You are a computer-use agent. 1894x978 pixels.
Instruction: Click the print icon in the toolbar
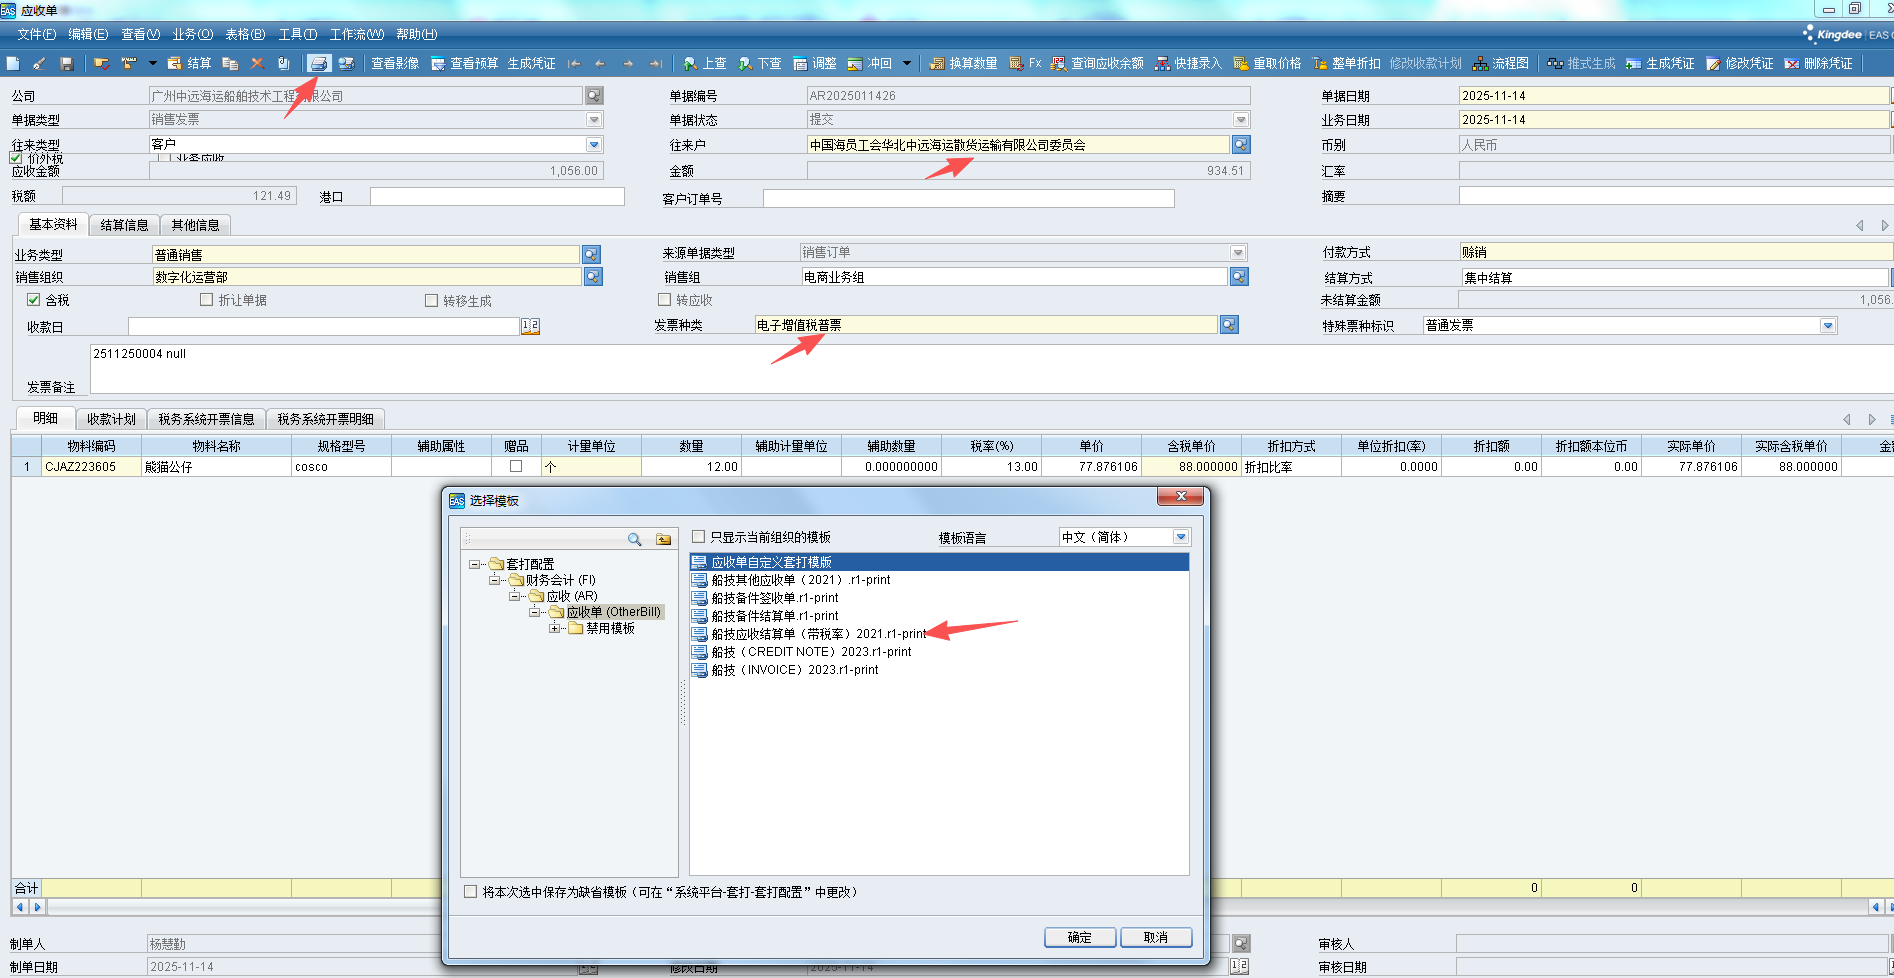click(x=318, y=63)
